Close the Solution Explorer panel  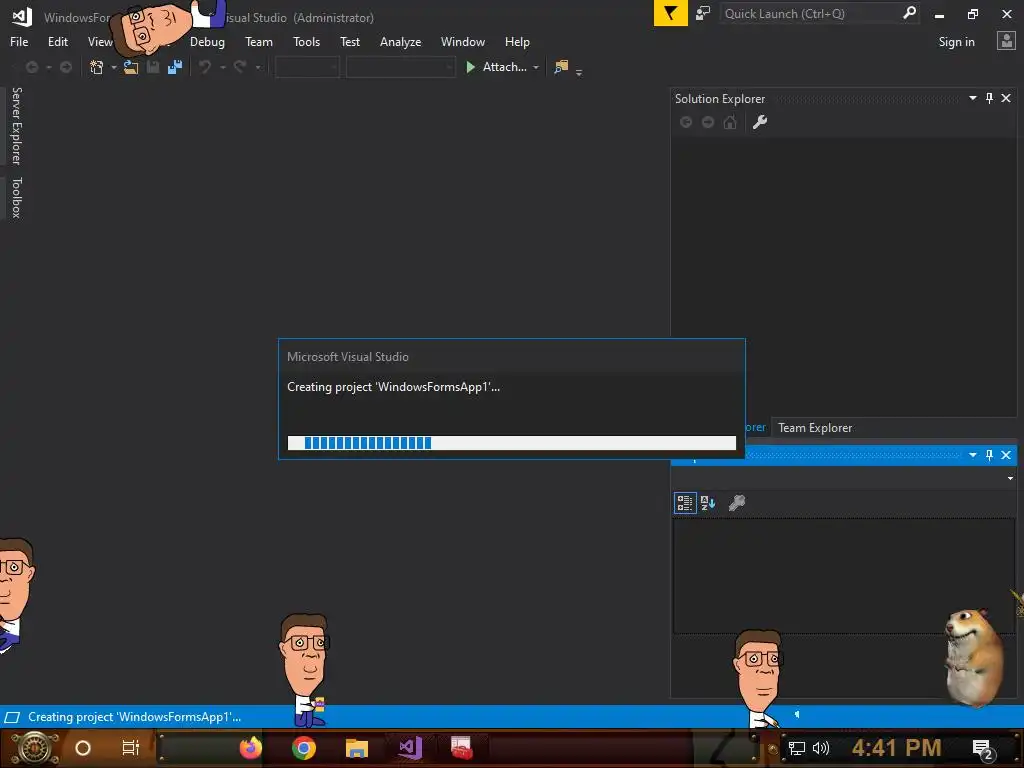[1006, 98]
